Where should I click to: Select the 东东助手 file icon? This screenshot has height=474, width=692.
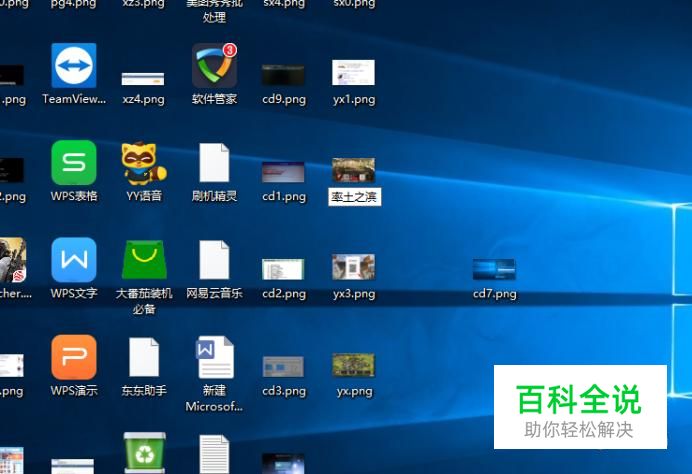pyautogui.click(x=144, y=357)
